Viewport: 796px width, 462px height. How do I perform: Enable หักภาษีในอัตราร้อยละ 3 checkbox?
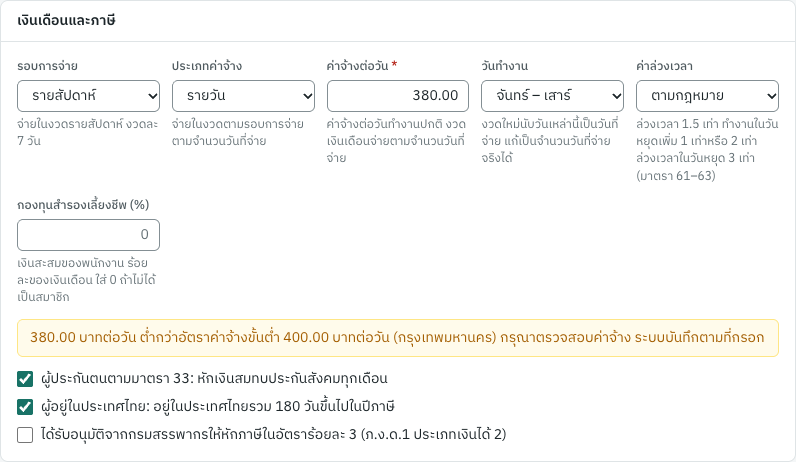click(25, 435)
